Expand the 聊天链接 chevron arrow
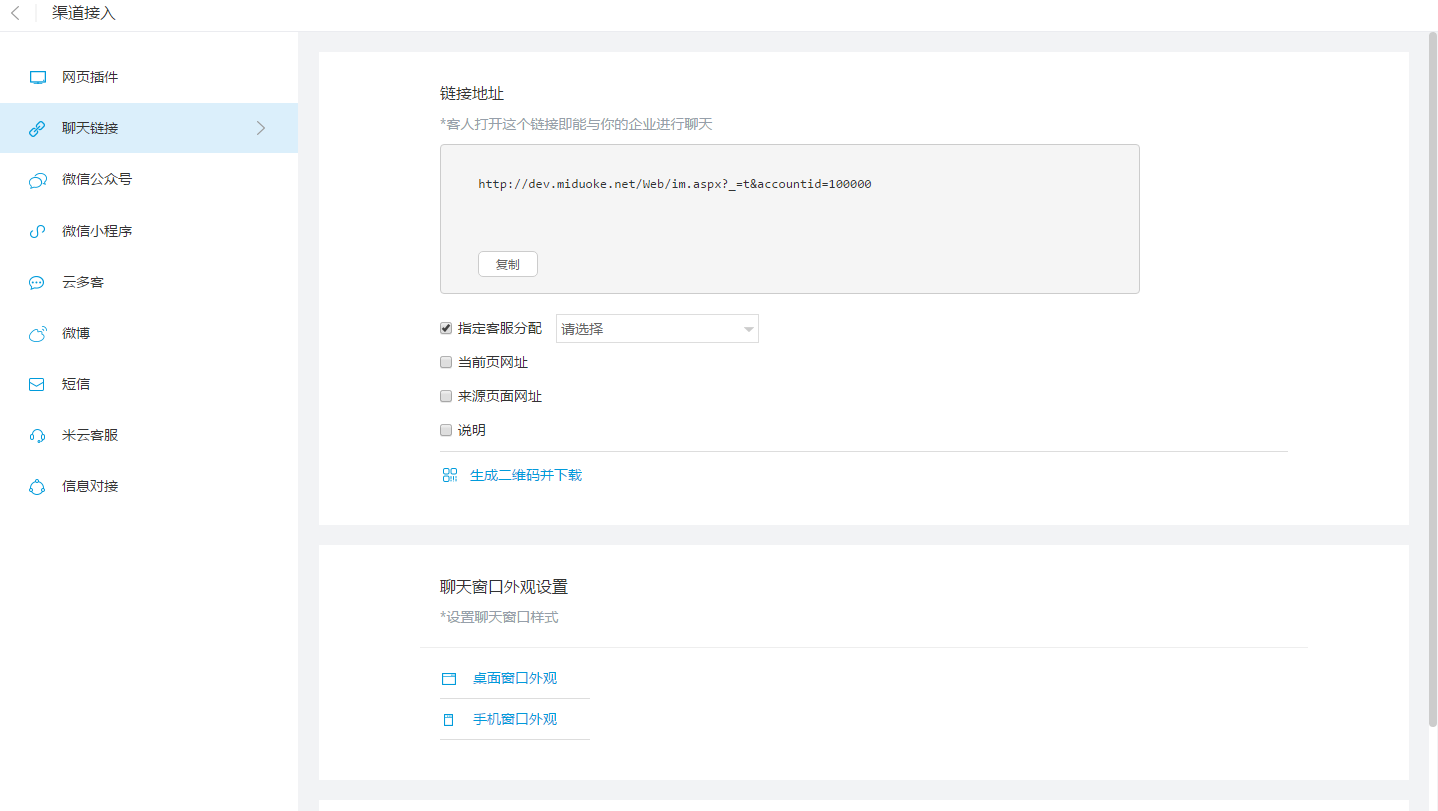This screenshot has width=1438, height=811. point(261,128)
